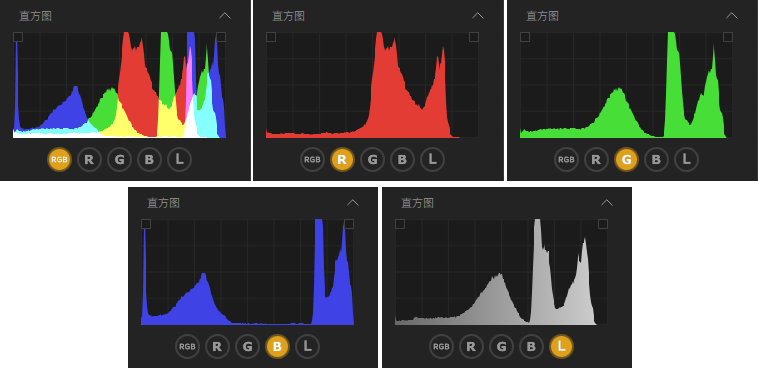Image resolution: width=758 pixels, height=369 pixels.
Task: Select G channel in the red histogram panel
Action: pos(372,160)
